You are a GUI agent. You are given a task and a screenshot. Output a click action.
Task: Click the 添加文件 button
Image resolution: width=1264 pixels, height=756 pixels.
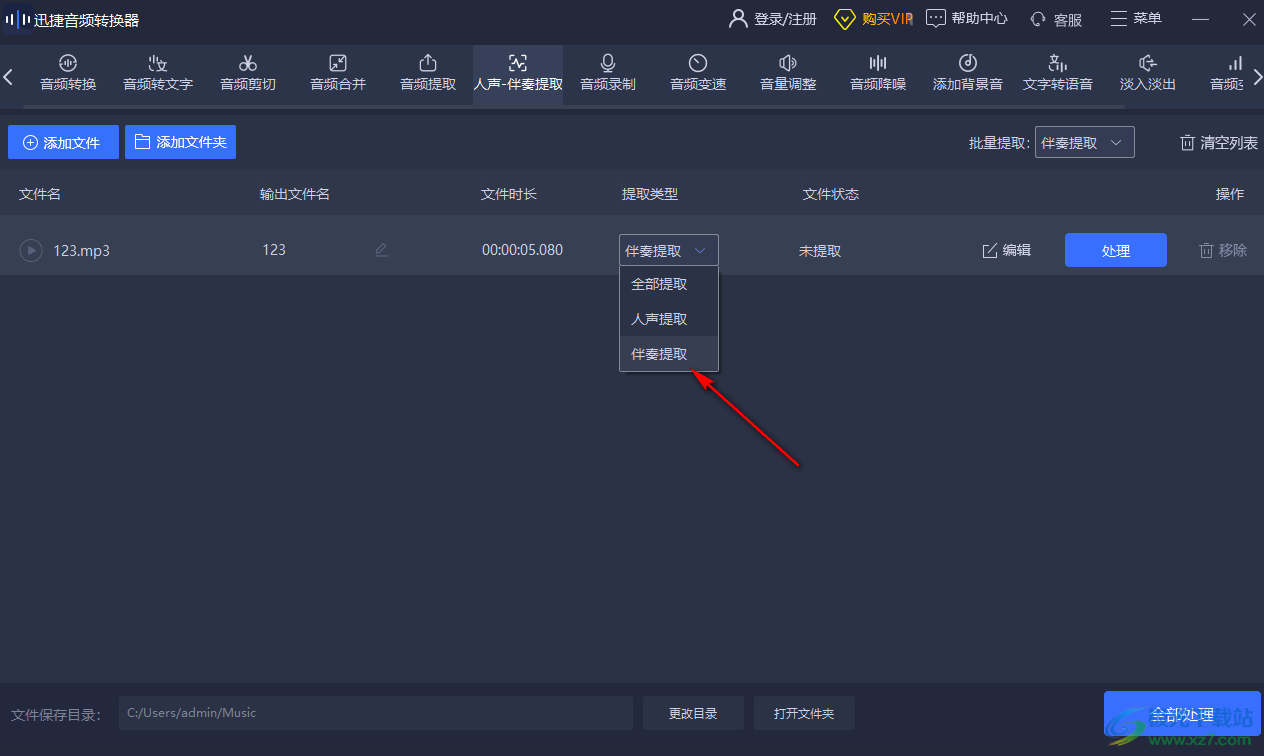tap(63, 143)
